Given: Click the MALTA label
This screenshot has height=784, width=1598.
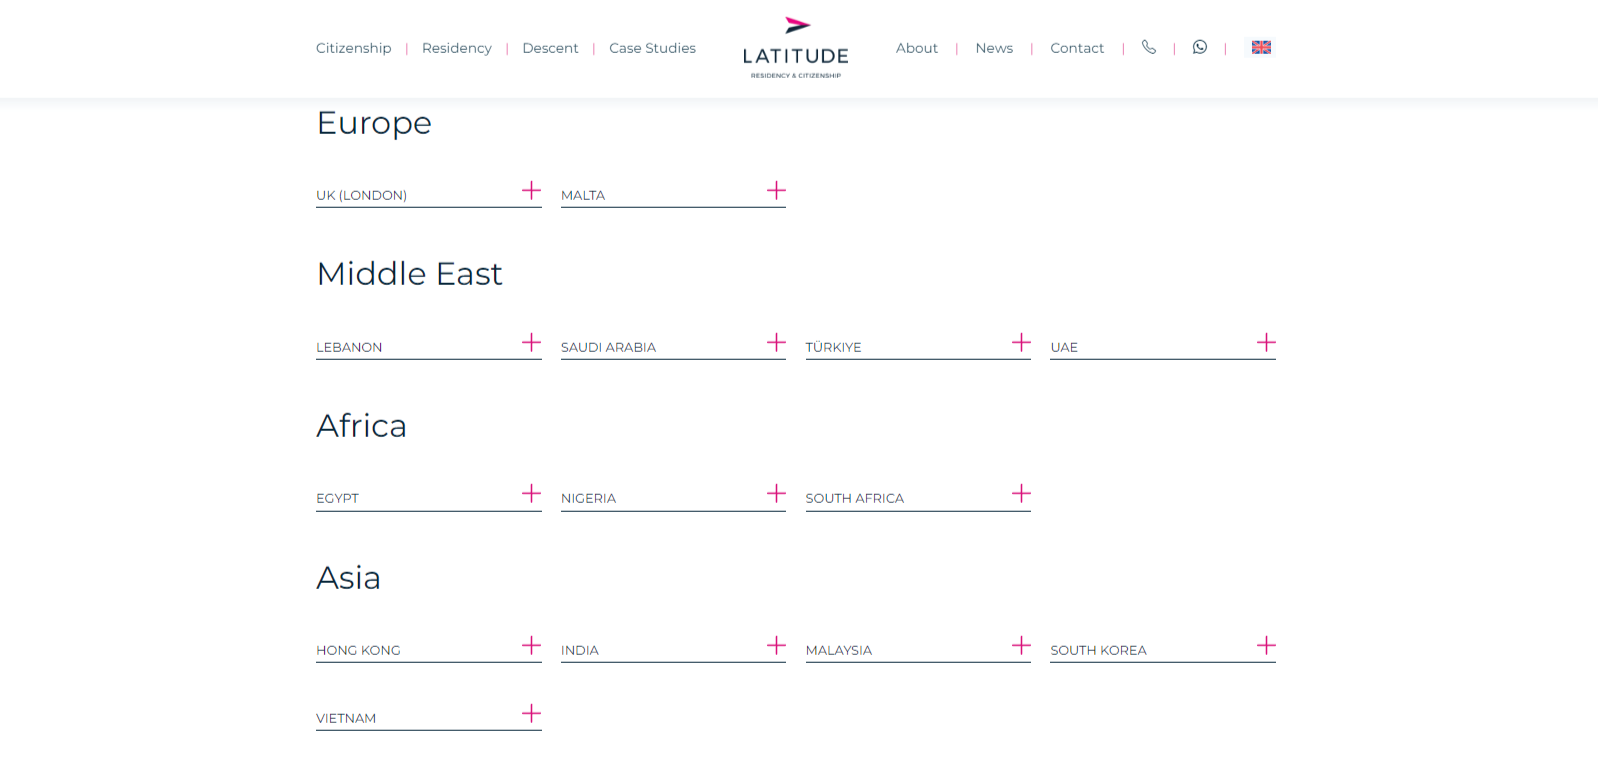Looking at the screenshot, I should click(583, 195).
